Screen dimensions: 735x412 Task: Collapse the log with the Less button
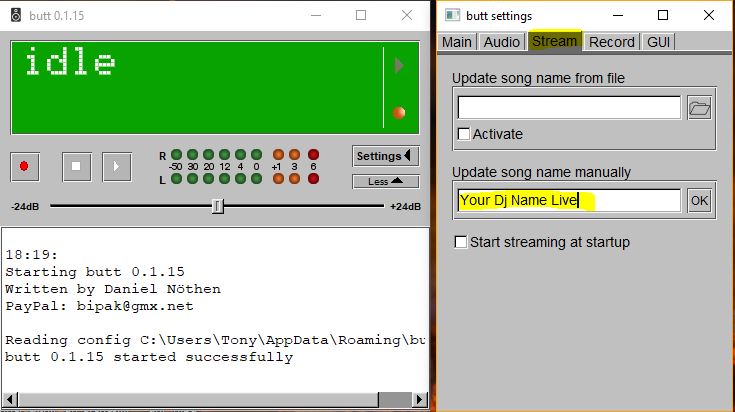click(385, 181)
